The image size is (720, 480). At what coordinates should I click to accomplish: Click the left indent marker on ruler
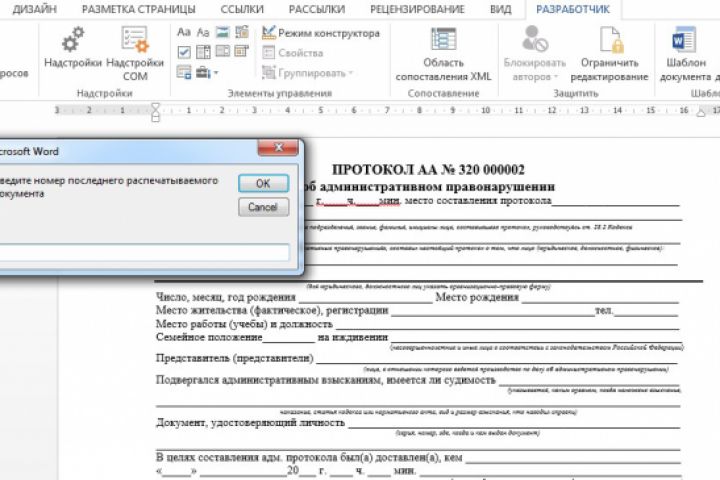[155, 119]
